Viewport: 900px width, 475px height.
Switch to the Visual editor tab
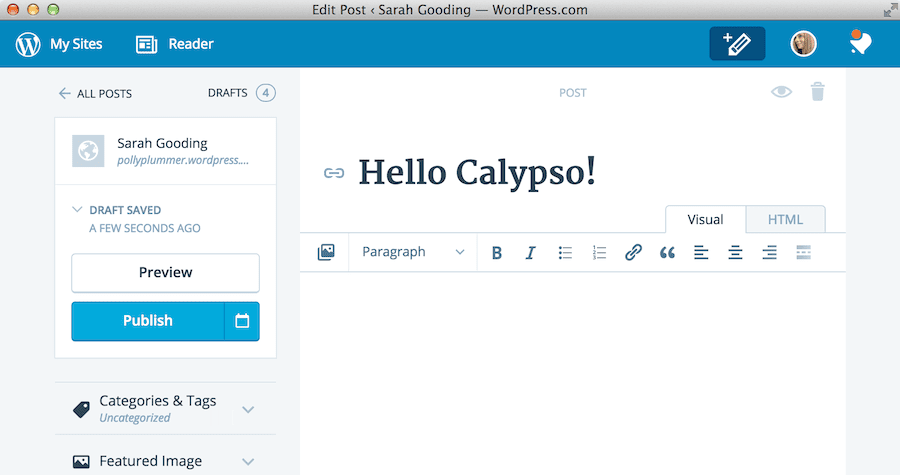[x=705, y=220]
